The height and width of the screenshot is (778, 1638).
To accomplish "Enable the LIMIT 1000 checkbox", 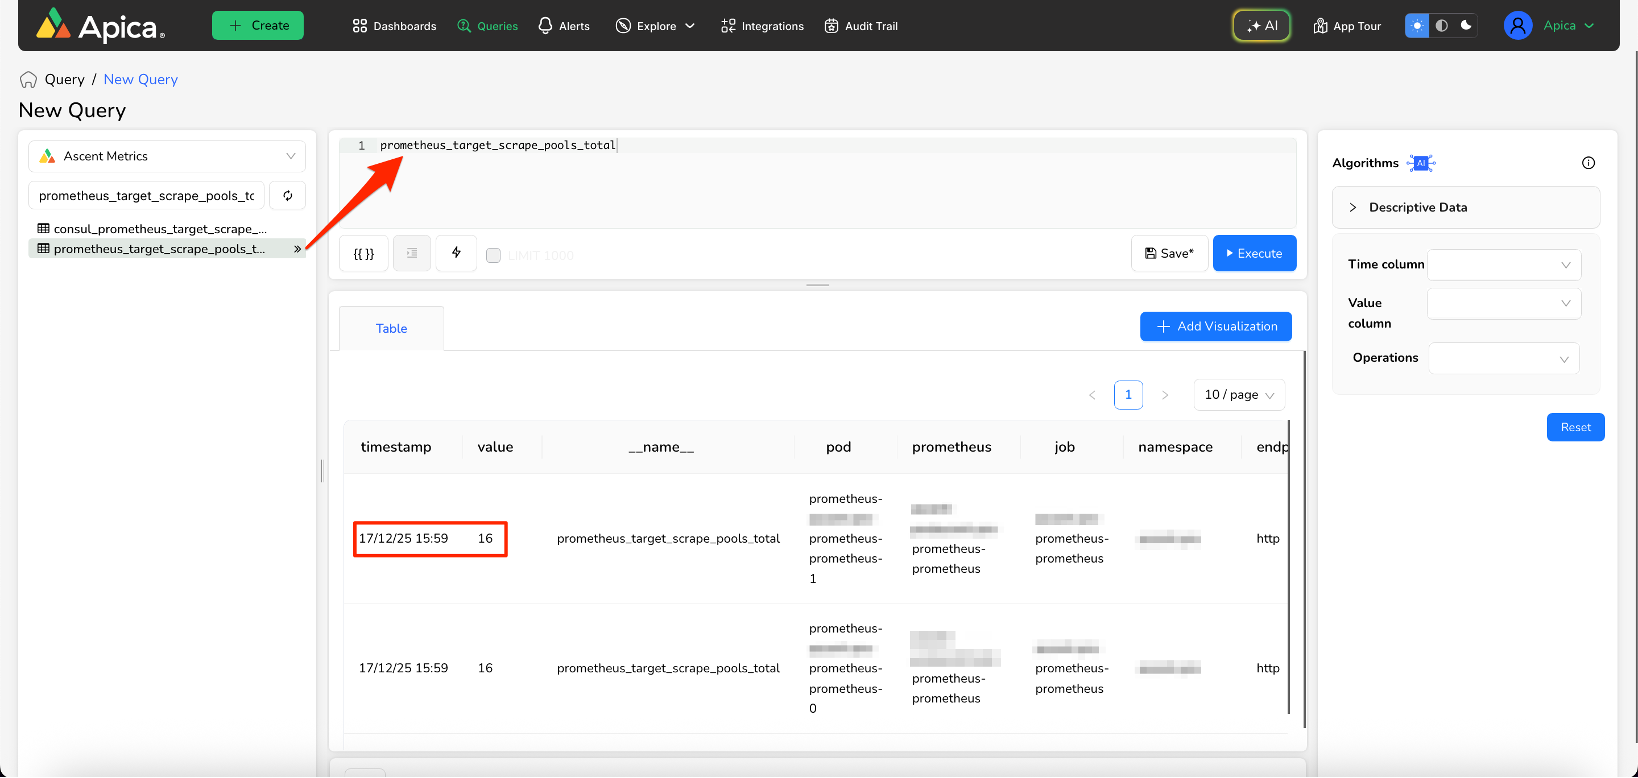I will (x=493, y=256).
